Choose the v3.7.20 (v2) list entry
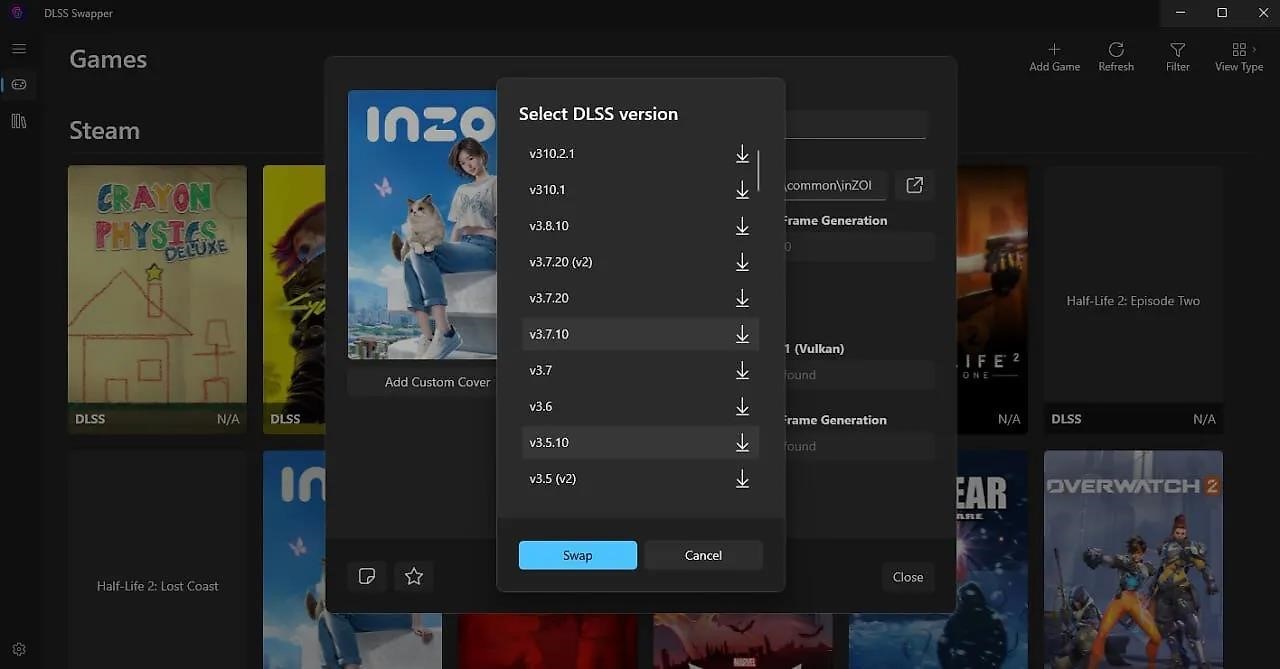1280x669 pixels. [x=640, y=262]
